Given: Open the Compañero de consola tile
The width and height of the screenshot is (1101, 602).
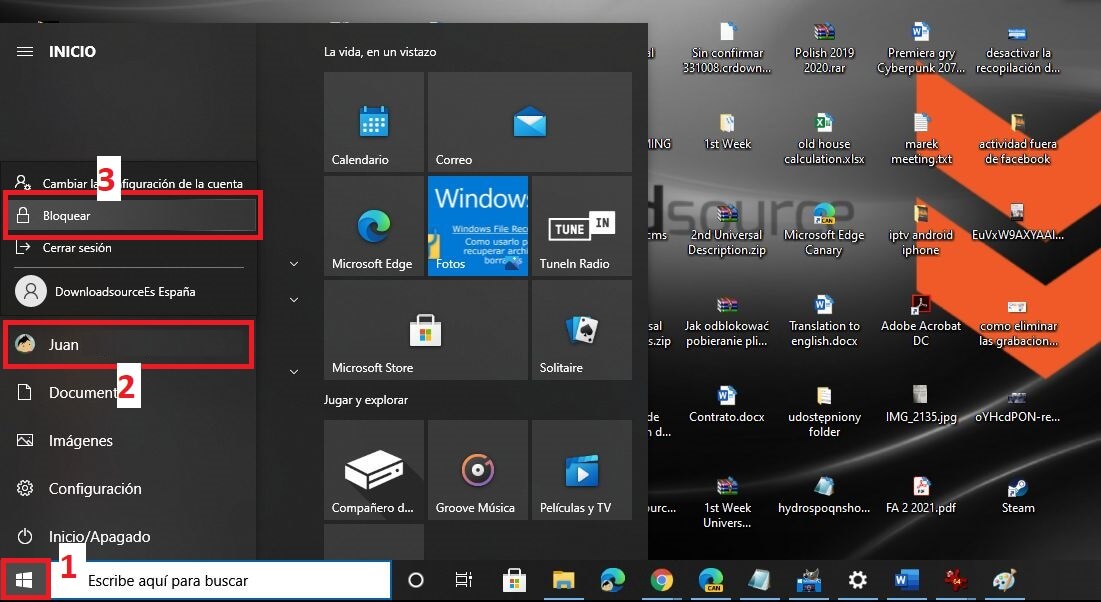Looking at the screenshot, I should click(x=374, y=470).
